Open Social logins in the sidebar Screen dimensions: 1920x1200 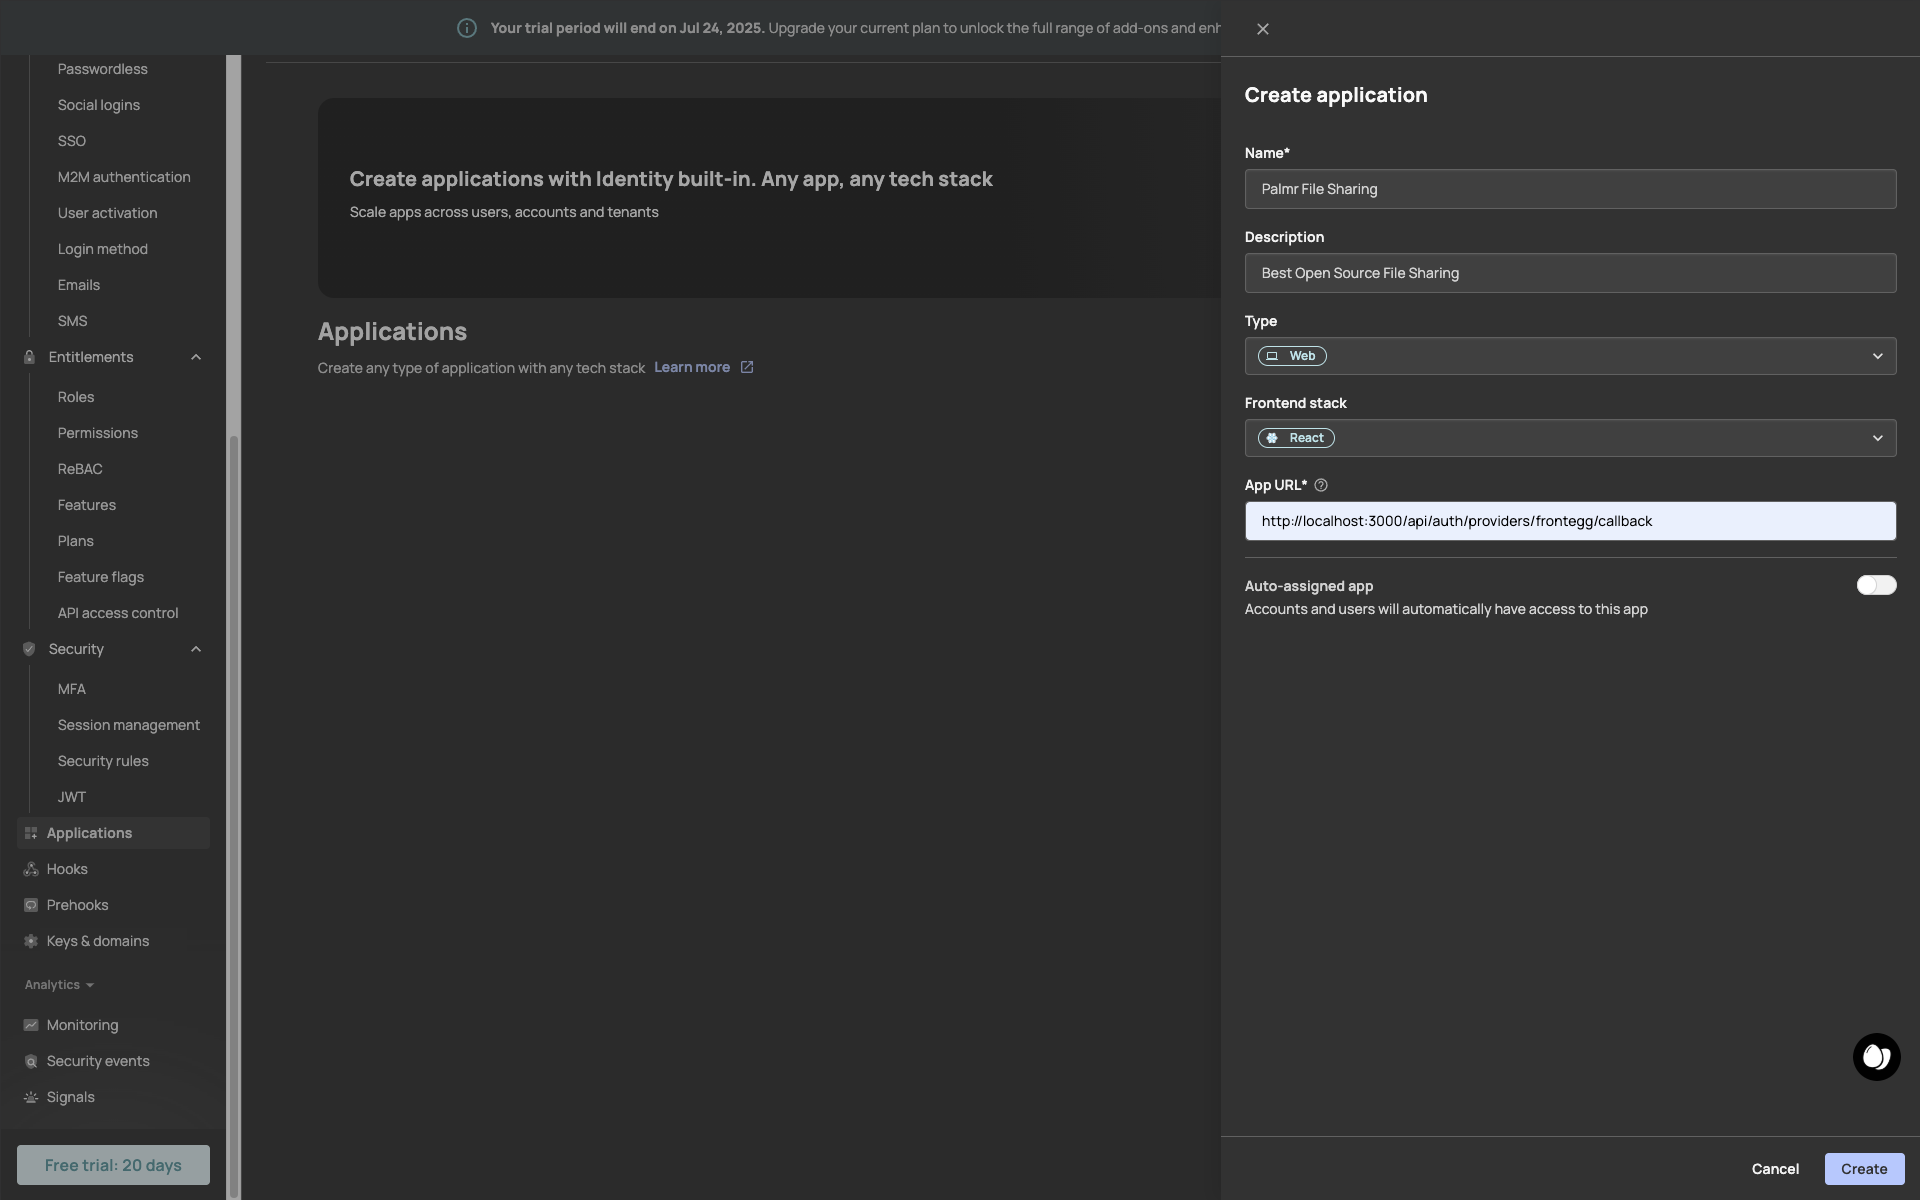99,105
